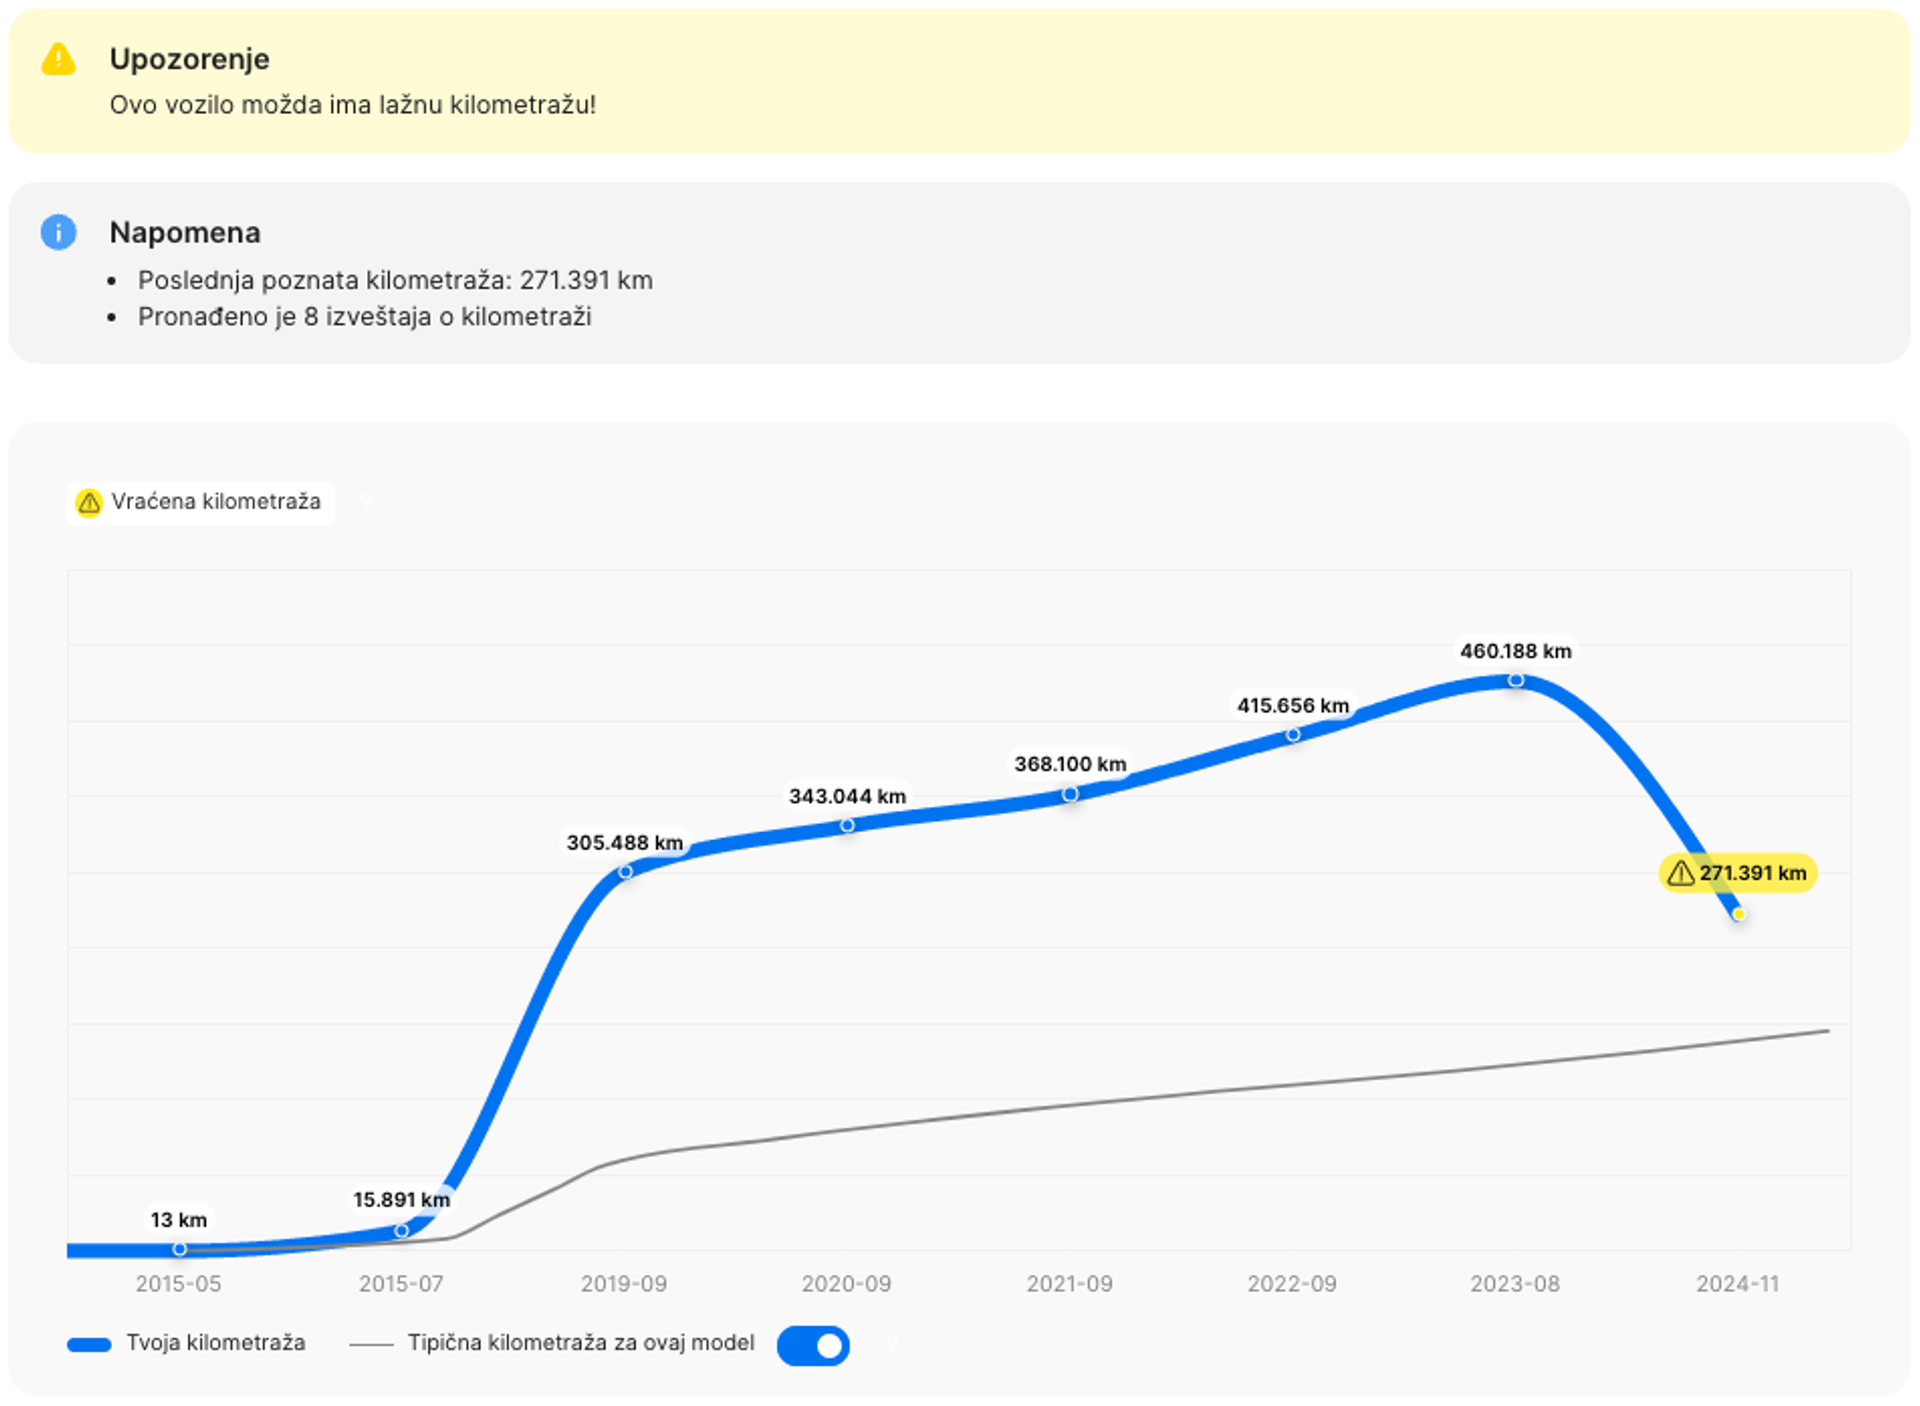Click the 2024-11 axis date label
The height and width of the screenshot is (1406, 1920).
(x=1738, y=1284)
